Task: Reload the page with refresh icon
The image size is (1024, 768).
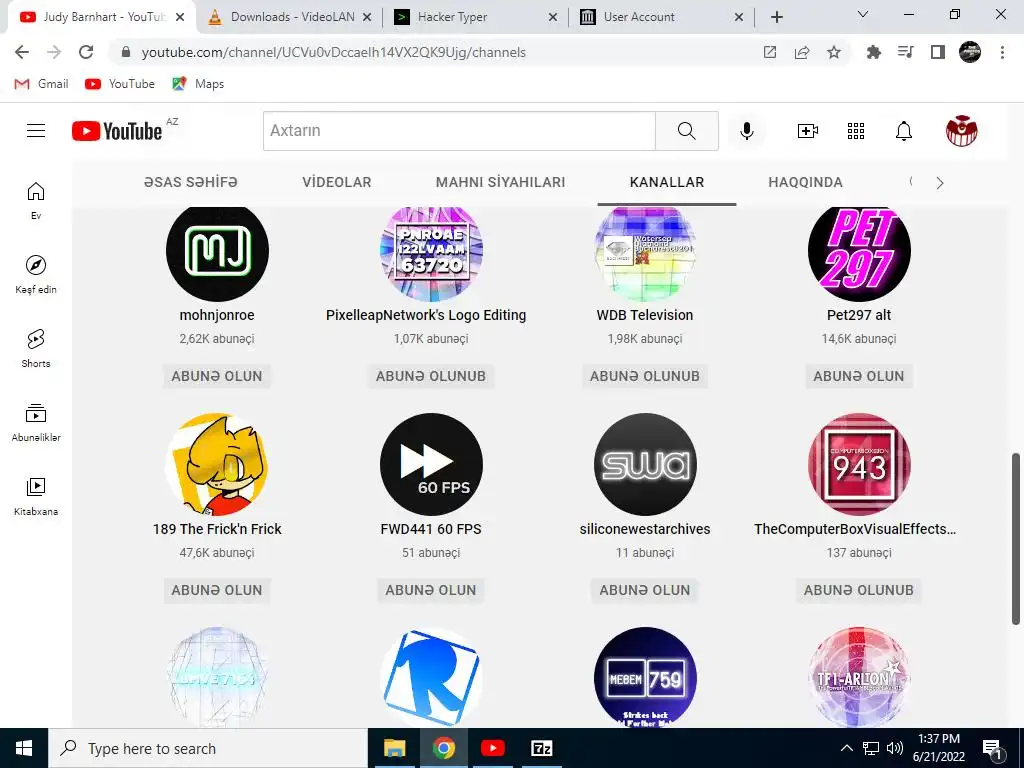Action: 86,52
